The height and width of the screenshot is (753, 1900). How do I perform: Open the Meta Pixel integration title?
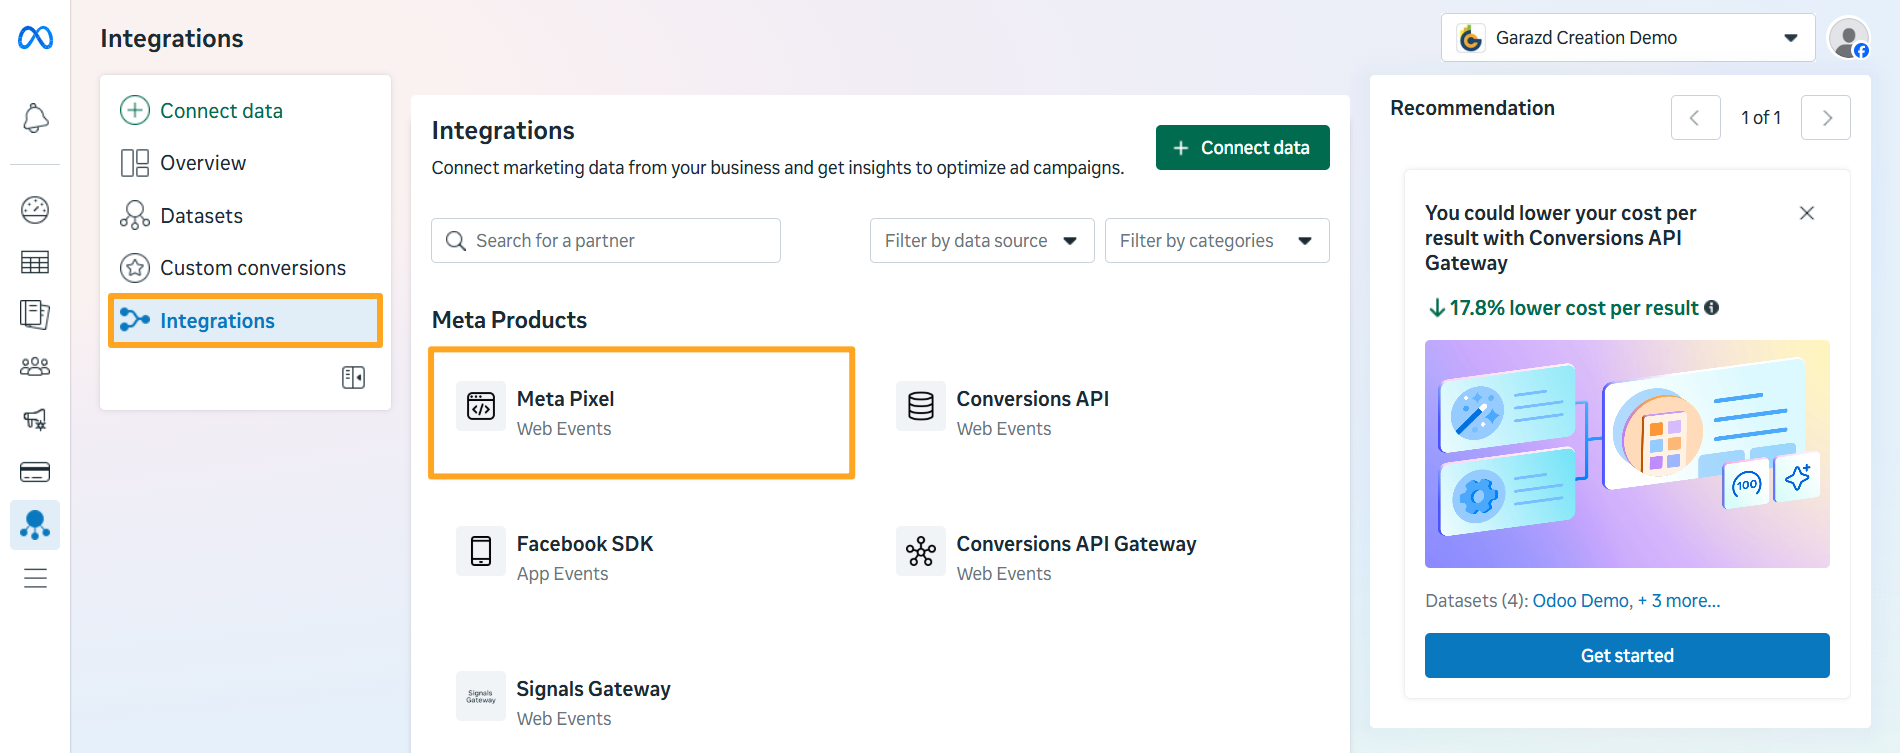(x=565, y=399)
